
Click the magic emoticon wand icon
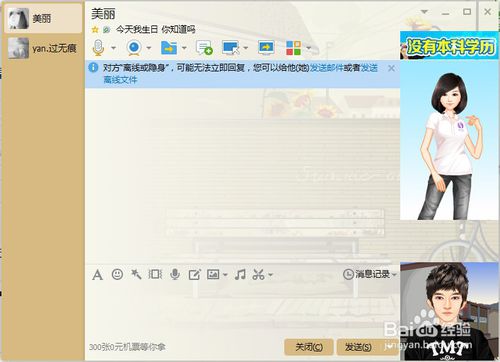(136, 274)
